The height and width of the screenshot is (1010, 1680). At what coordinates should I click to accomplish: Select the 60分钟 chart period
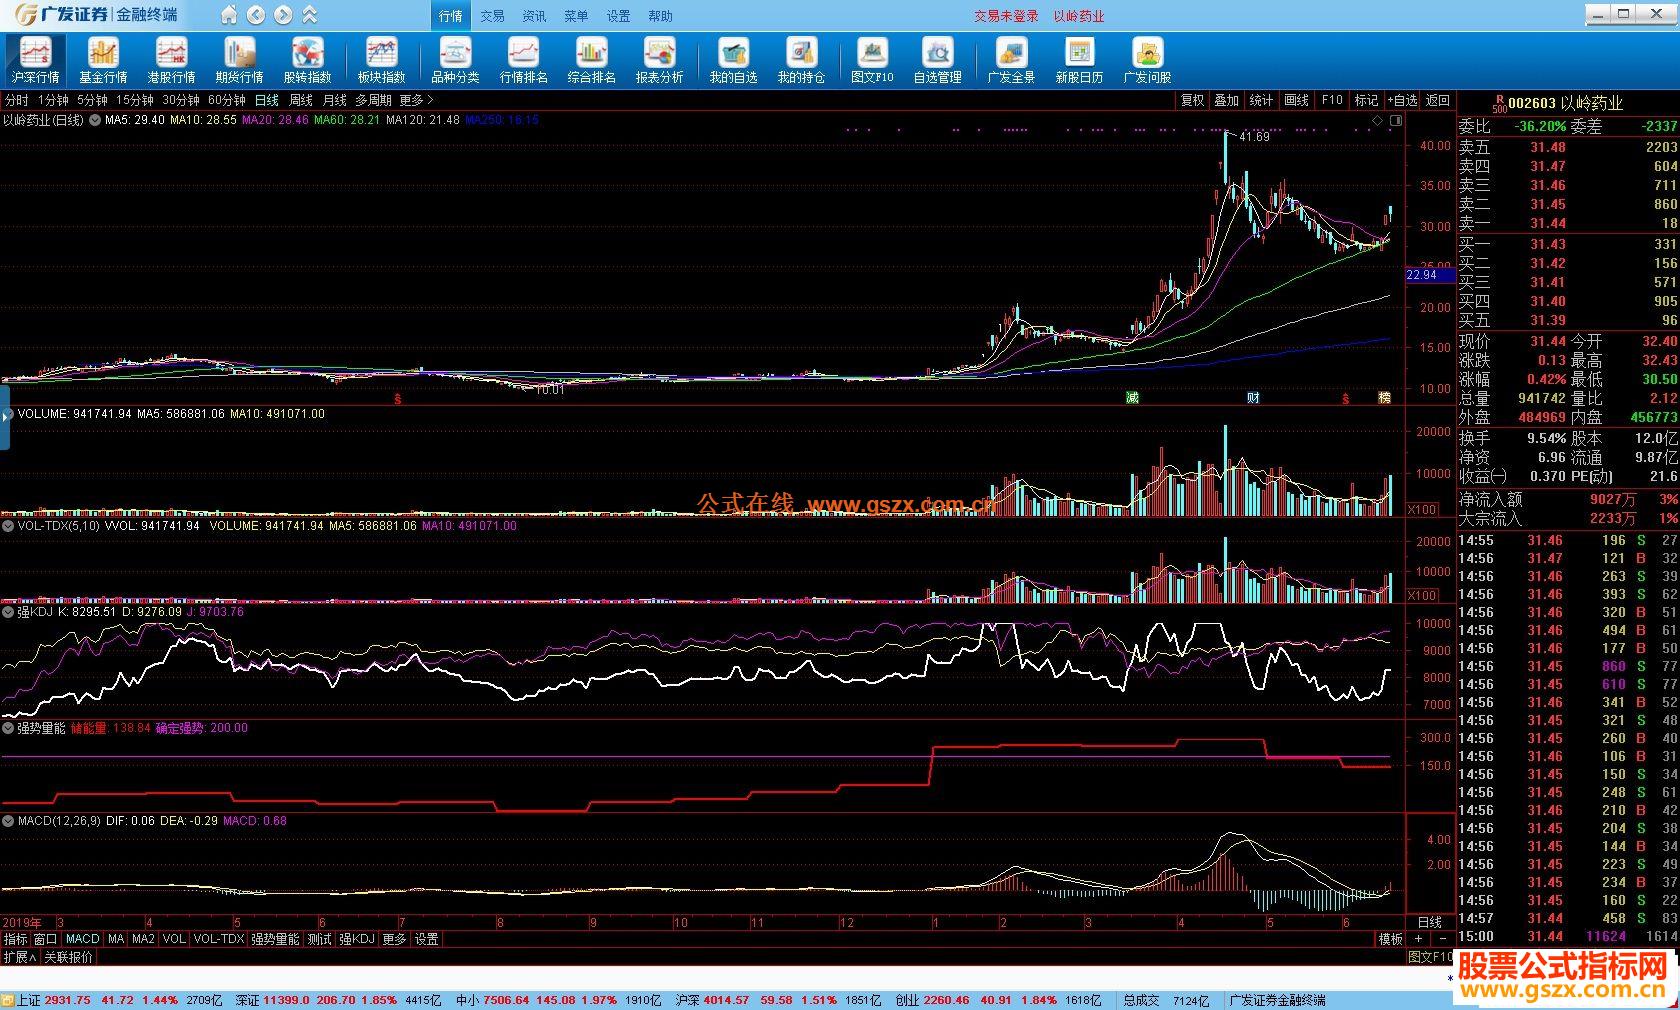[226, 100]
